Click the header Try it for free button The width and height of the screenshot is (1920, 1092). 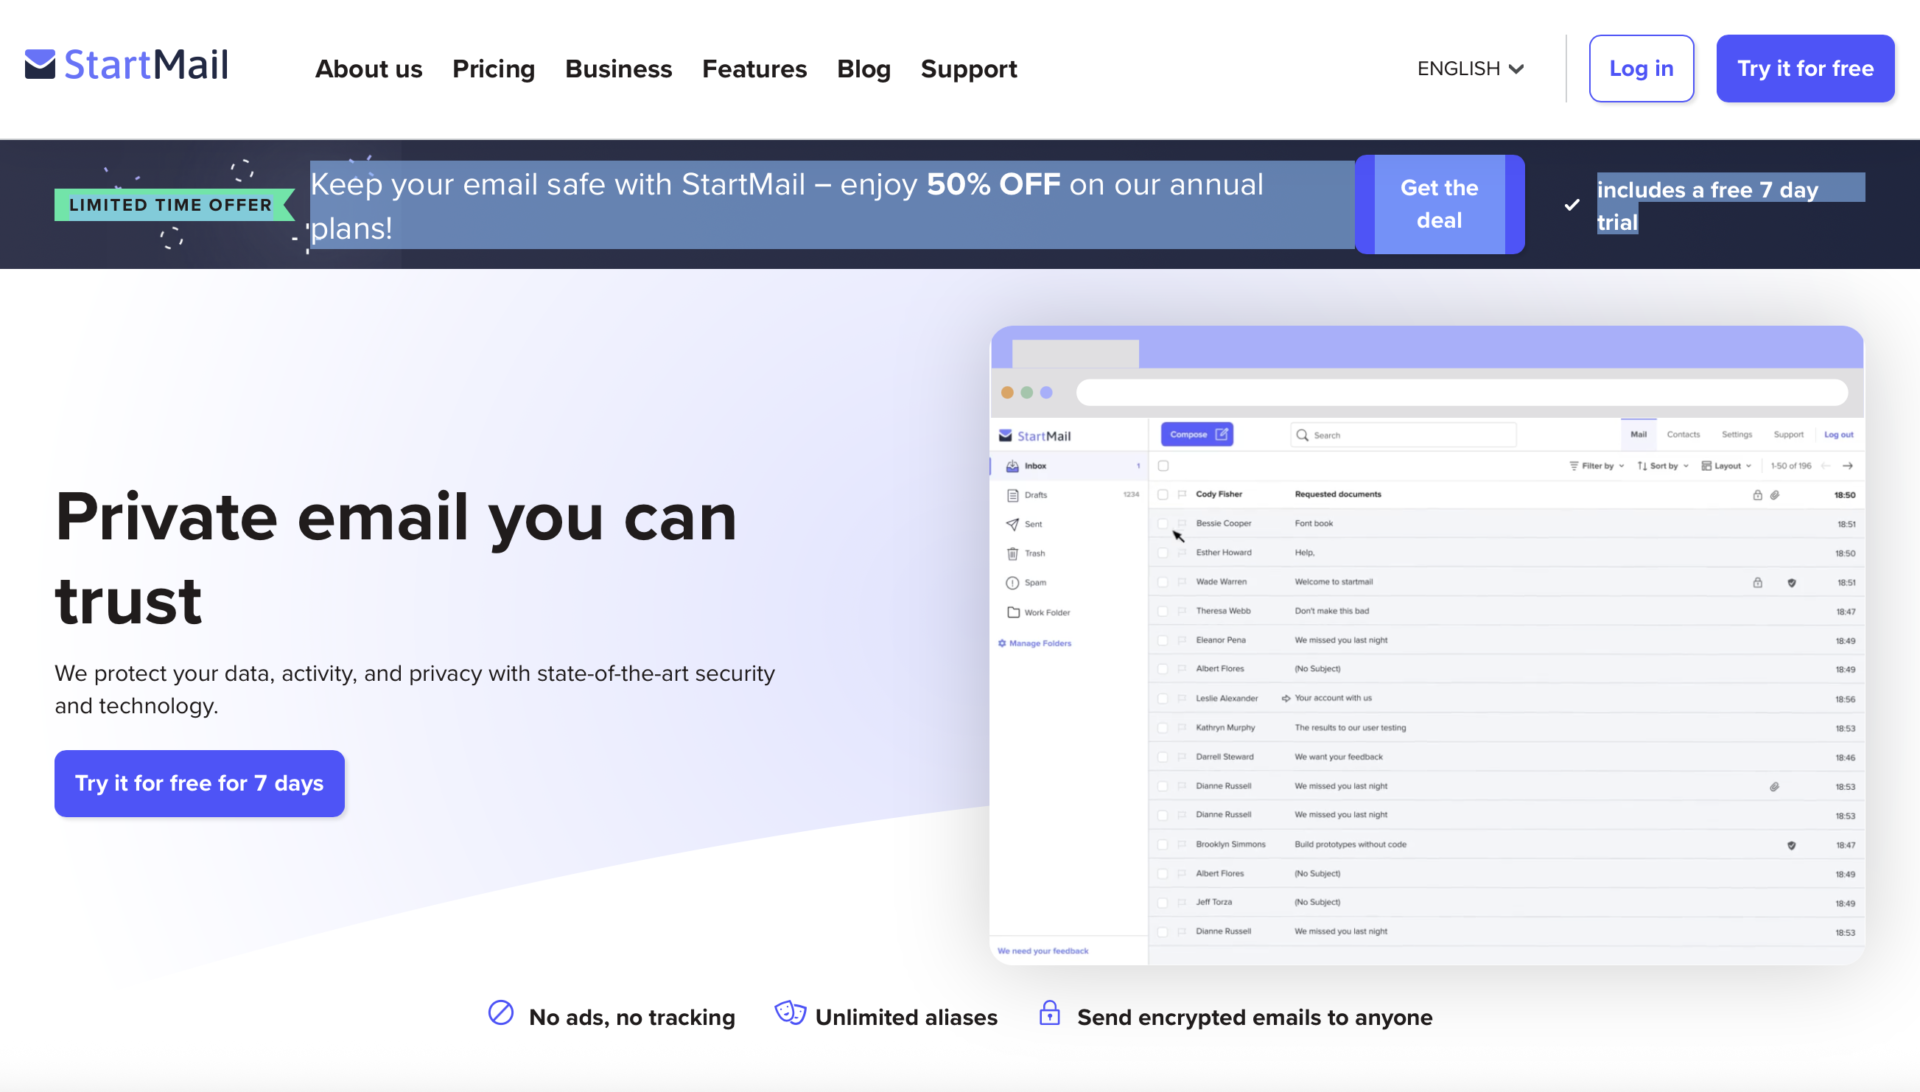pos(1805,69)
